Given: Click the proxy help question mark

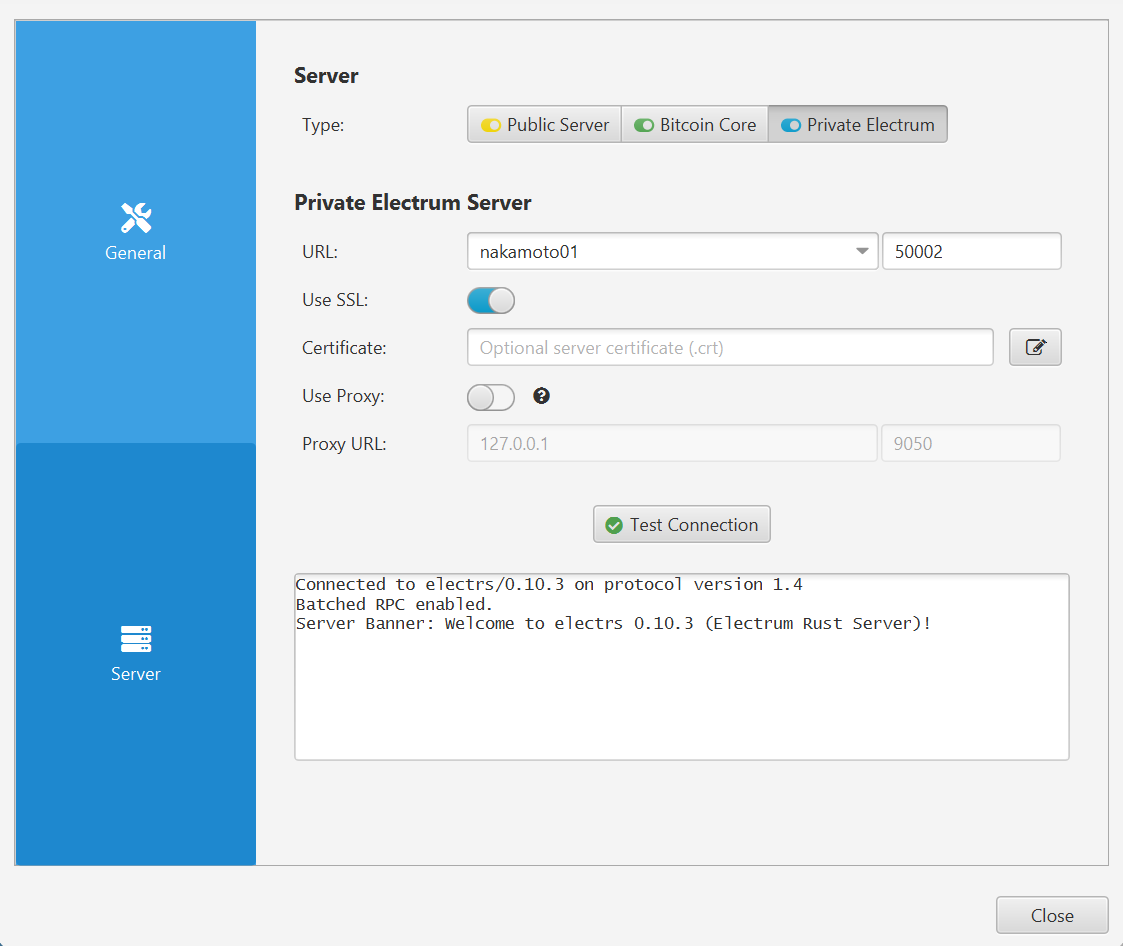Looking at the screenshot, I should pyautogui.click(x=541, y=396).
